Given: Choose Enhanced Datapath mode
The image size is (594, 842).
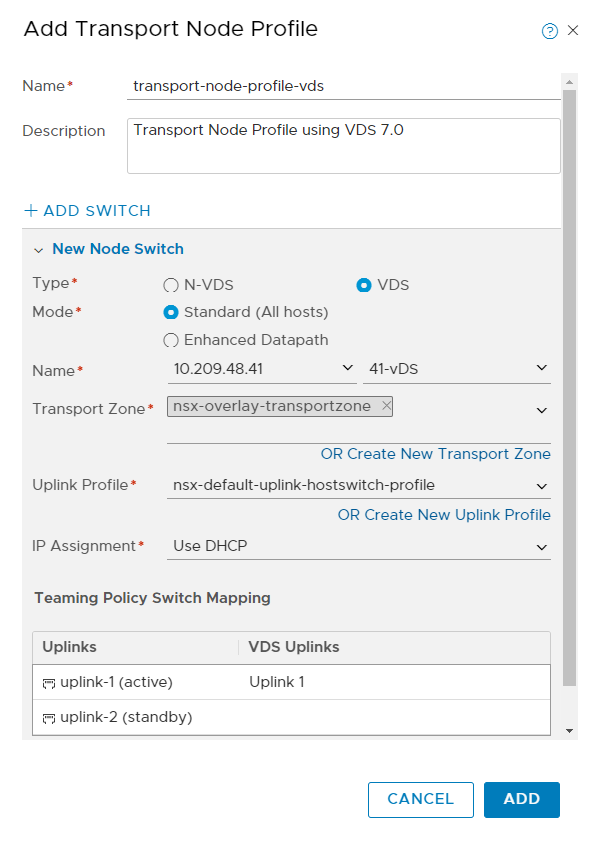Looking at the screenshot, I should pos(171,340).
